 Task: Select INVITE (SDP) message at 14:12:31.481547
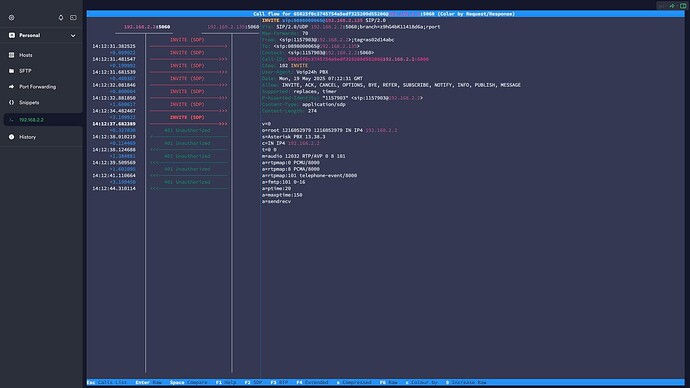(x=187, y=53)
